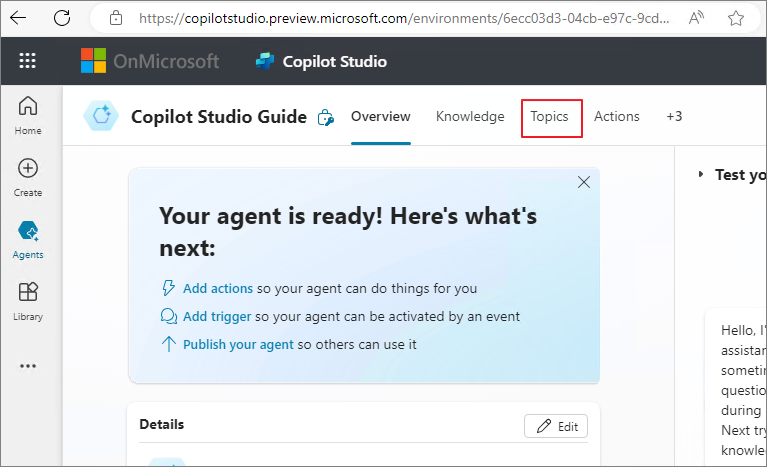Switch to the Knowledge tab
Screen dimensions: 767x467
(470, 116)
